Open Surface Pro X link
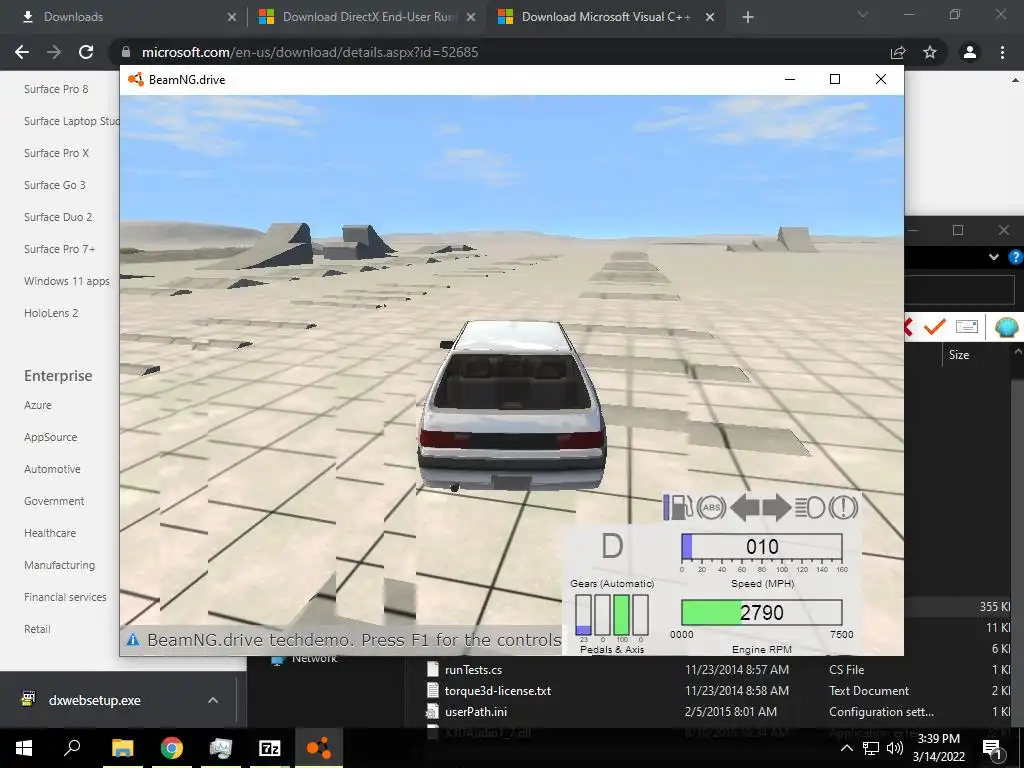1024x768 pixels. pos(56,153)
